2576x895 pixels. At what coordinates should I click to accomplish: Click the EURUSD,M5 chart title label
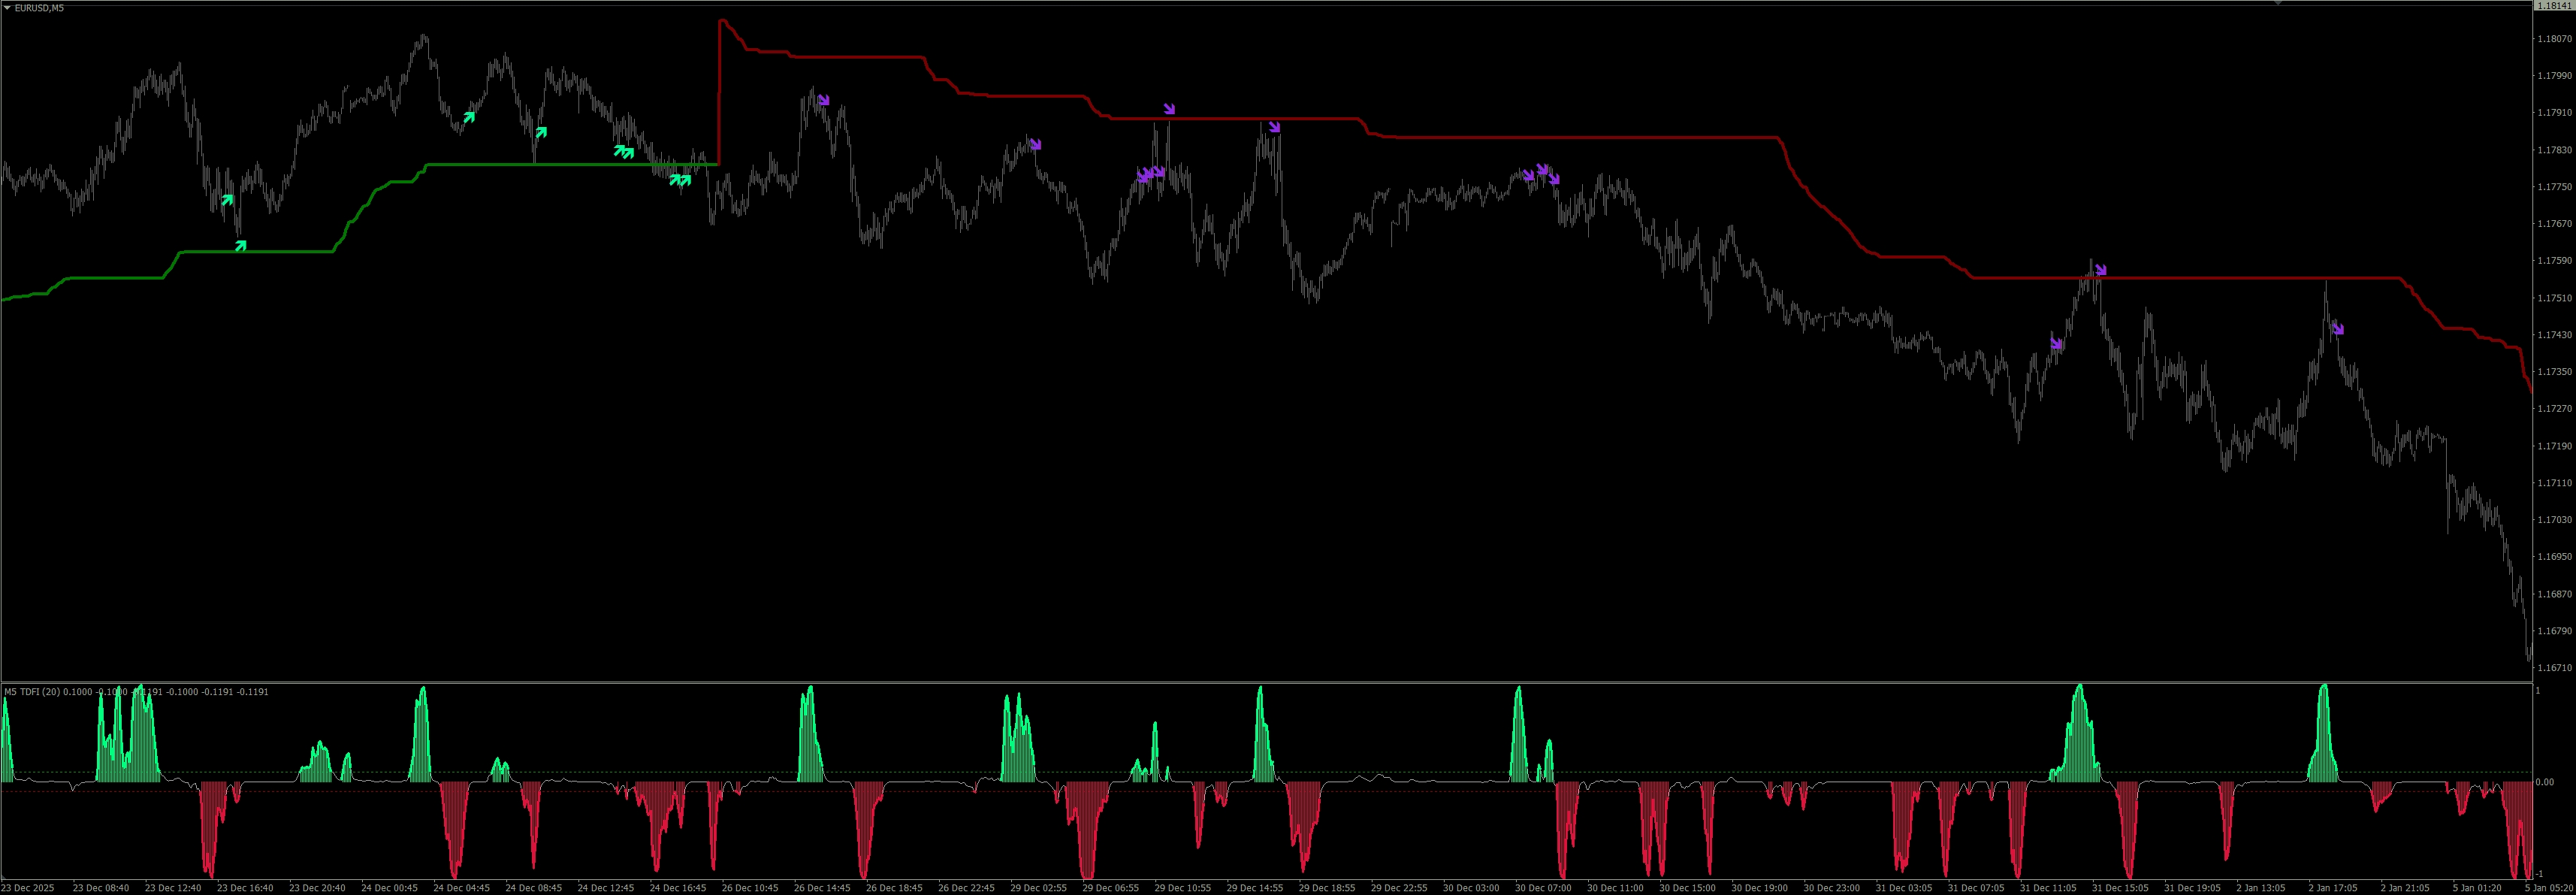(x=39, y=8)
